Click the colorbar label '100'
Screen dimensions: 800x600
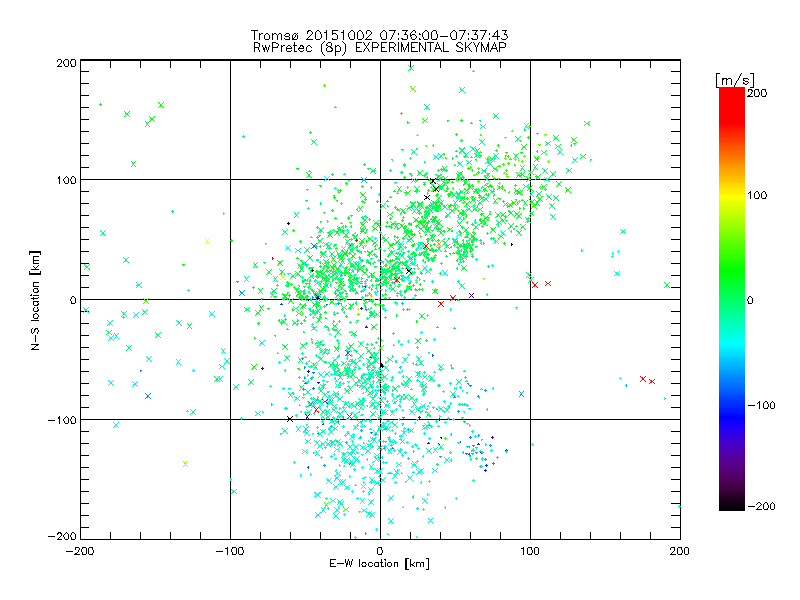[x=757, y=195]
